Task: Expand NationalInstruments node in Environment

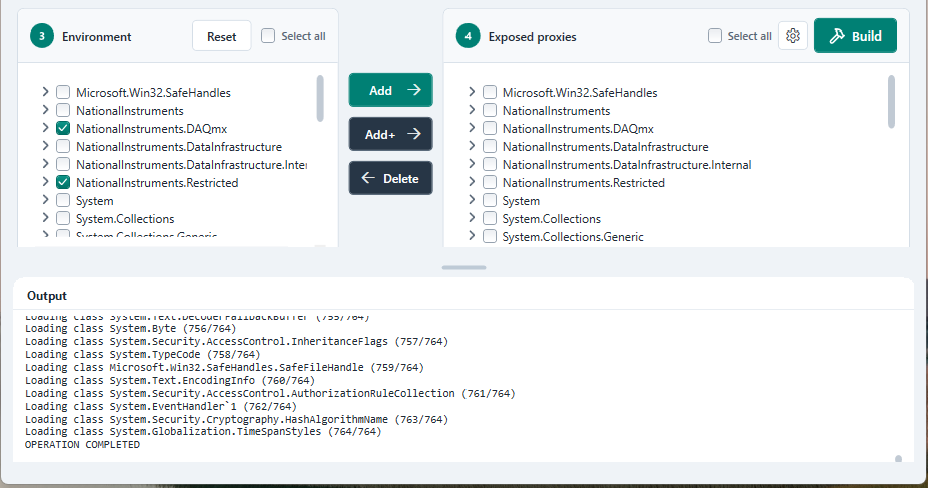Action: (x=46, y=109)
